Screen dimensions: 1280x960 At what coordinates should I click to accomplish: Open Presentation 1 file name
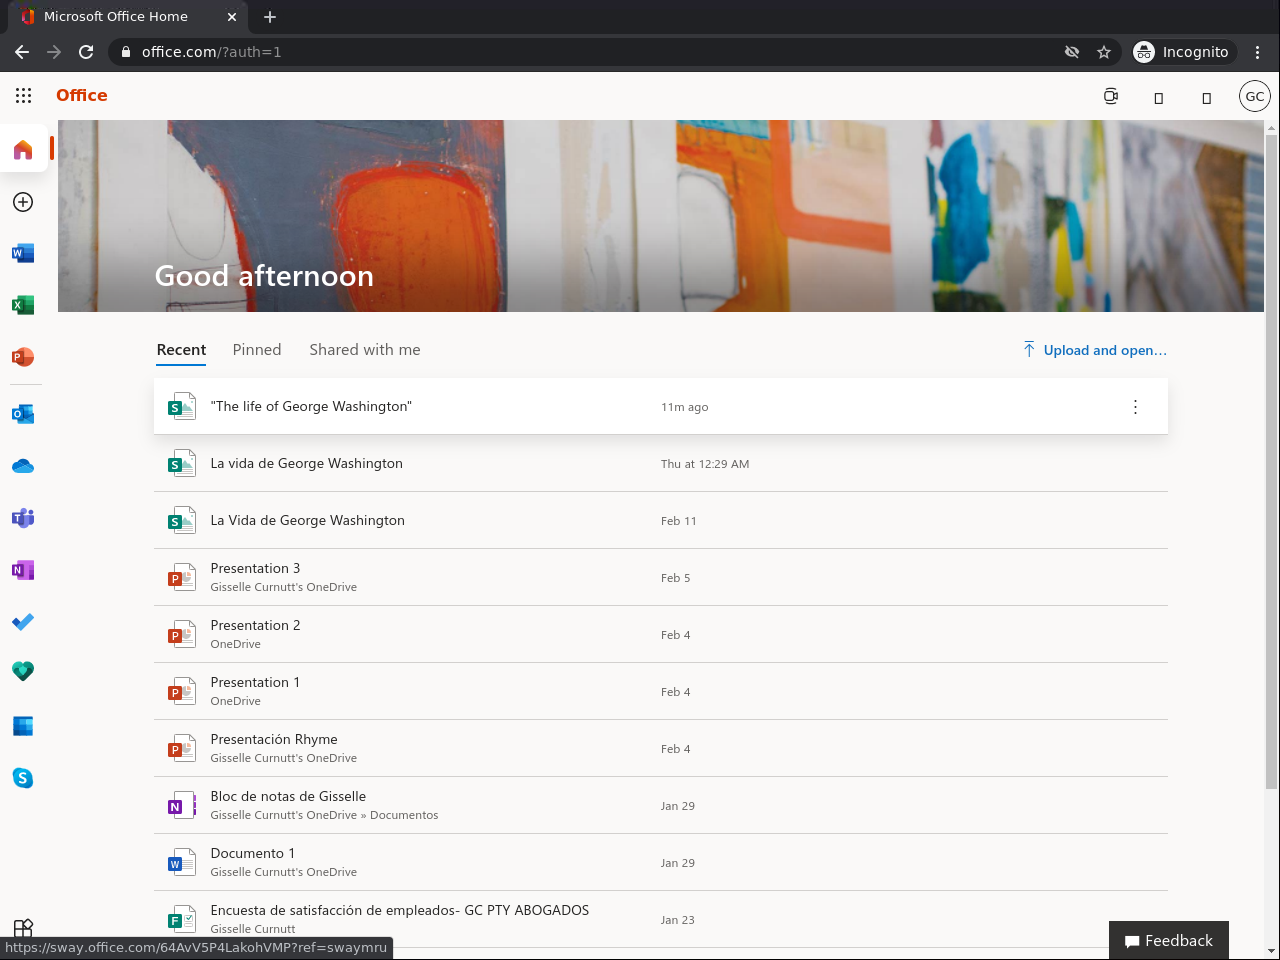pos(255,682)
